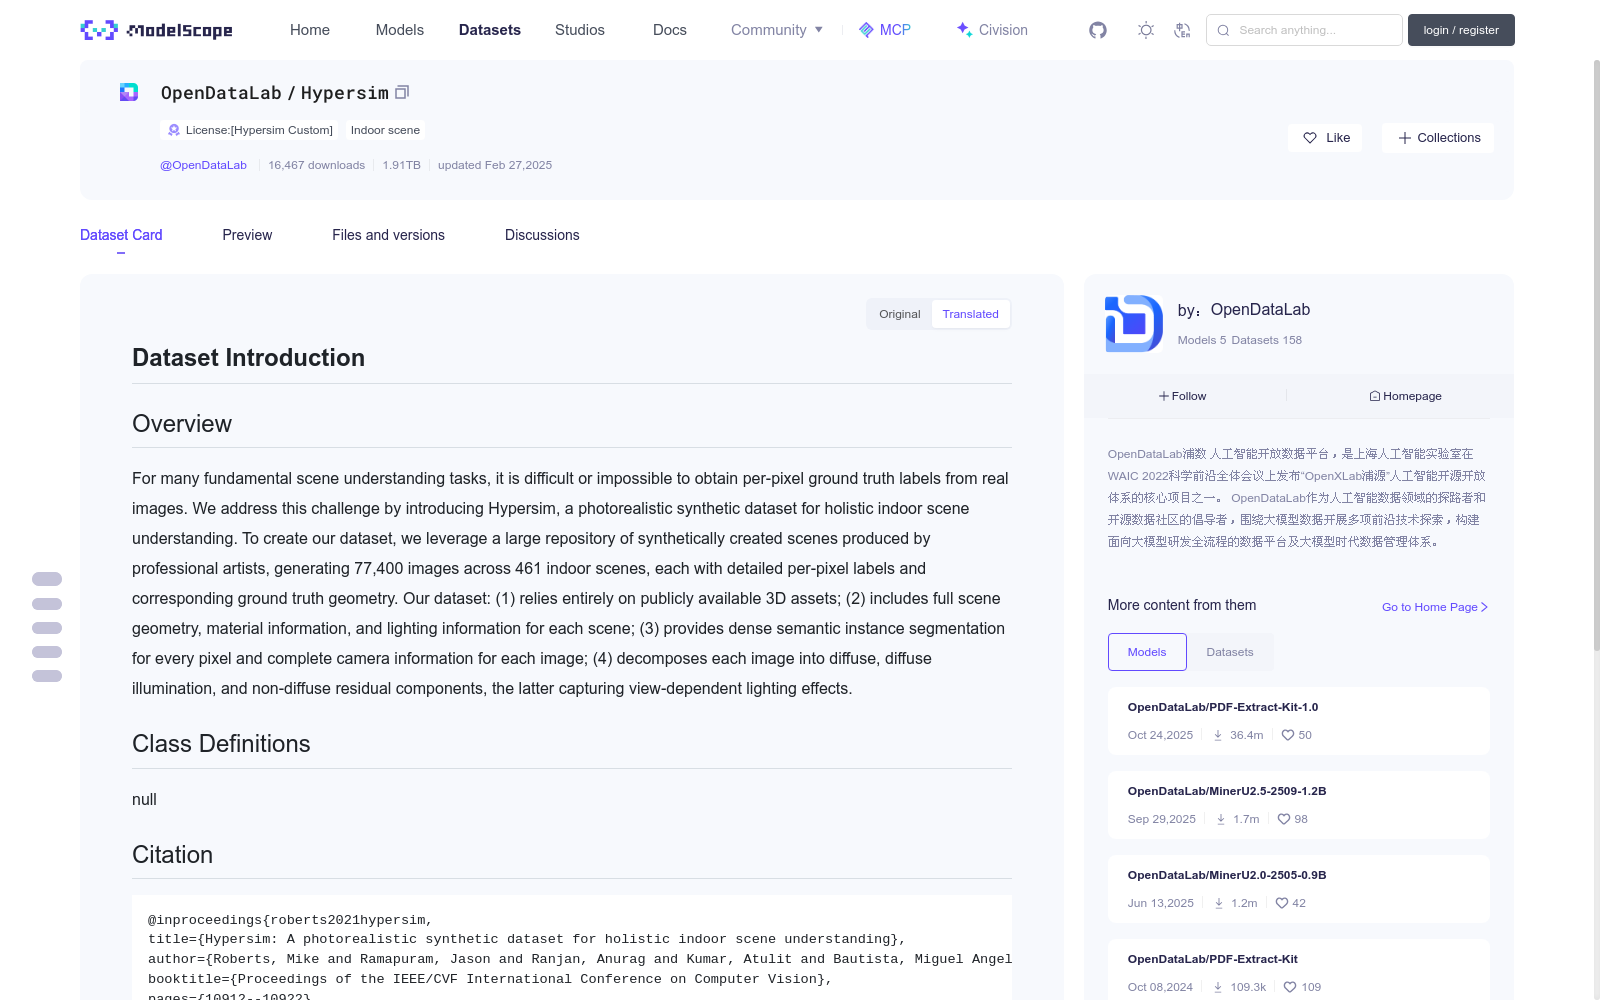Select the Dataset Card tab

point(121,235)
